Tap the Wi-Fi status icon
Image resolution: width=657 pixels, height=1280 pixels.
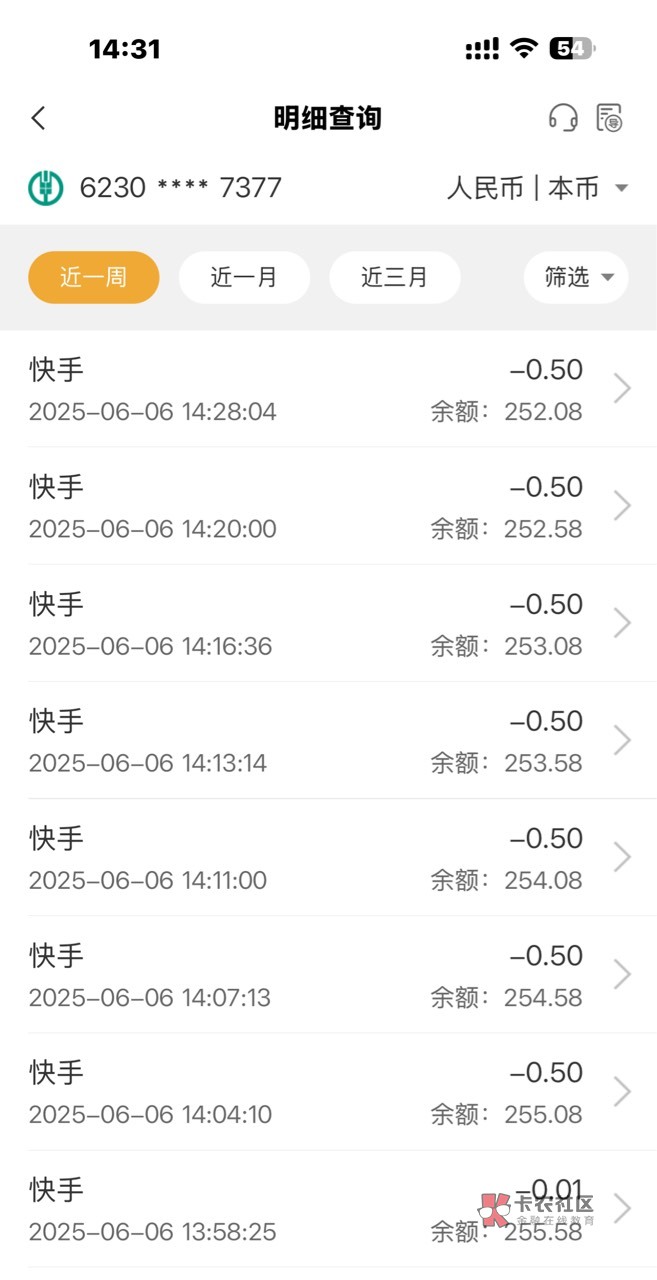coord(523,48)
